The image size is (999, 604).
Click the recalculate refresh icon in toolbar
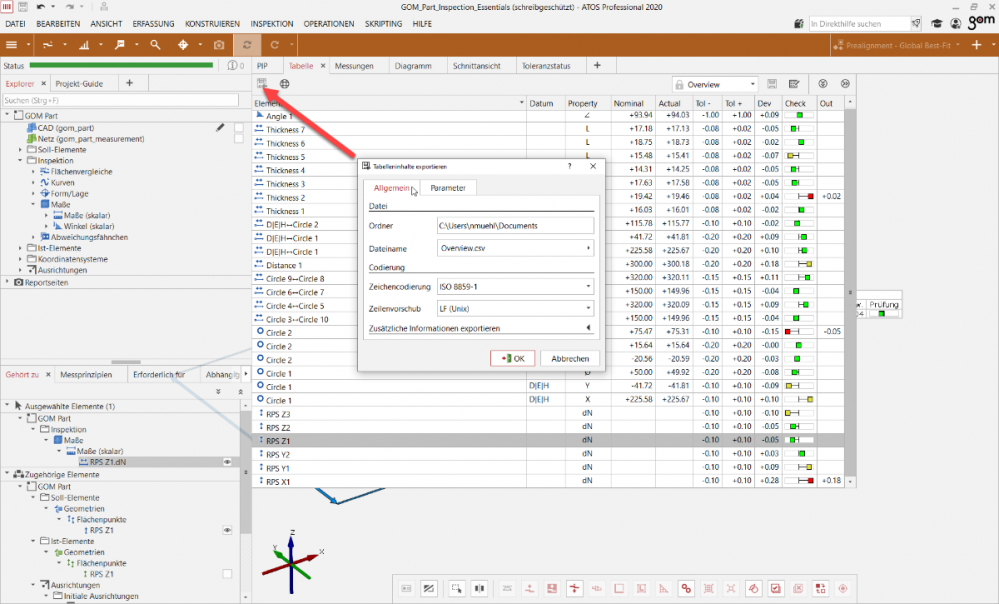tap(245, 45)
